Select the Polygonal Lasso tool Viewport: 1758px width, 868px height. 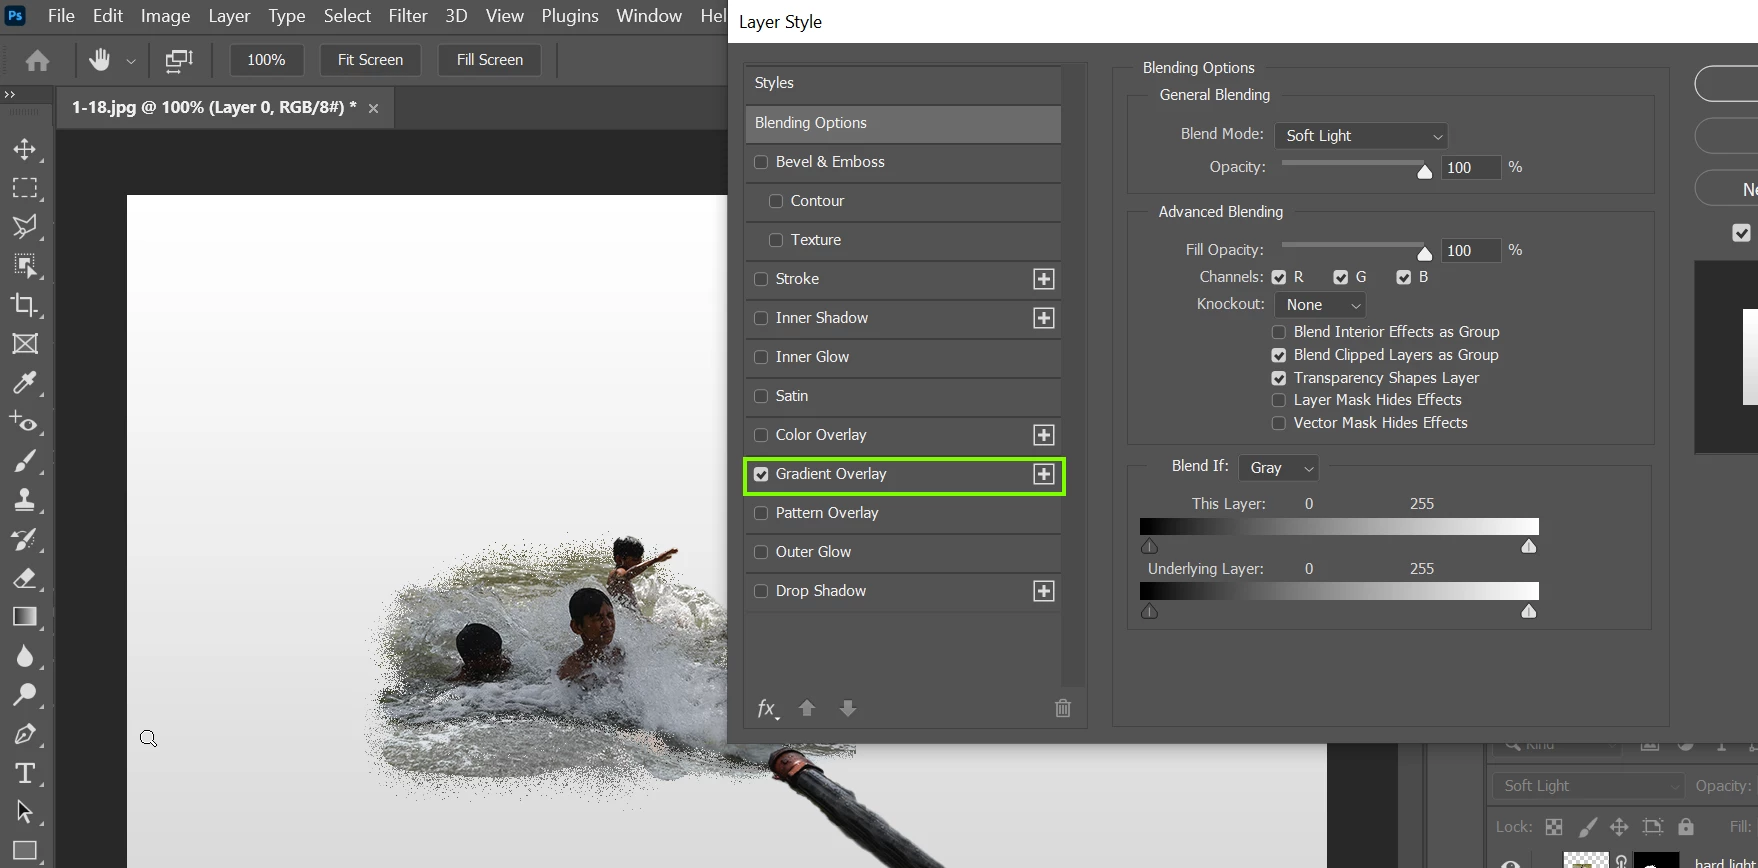pyautogui.click(x=25, y=227)
